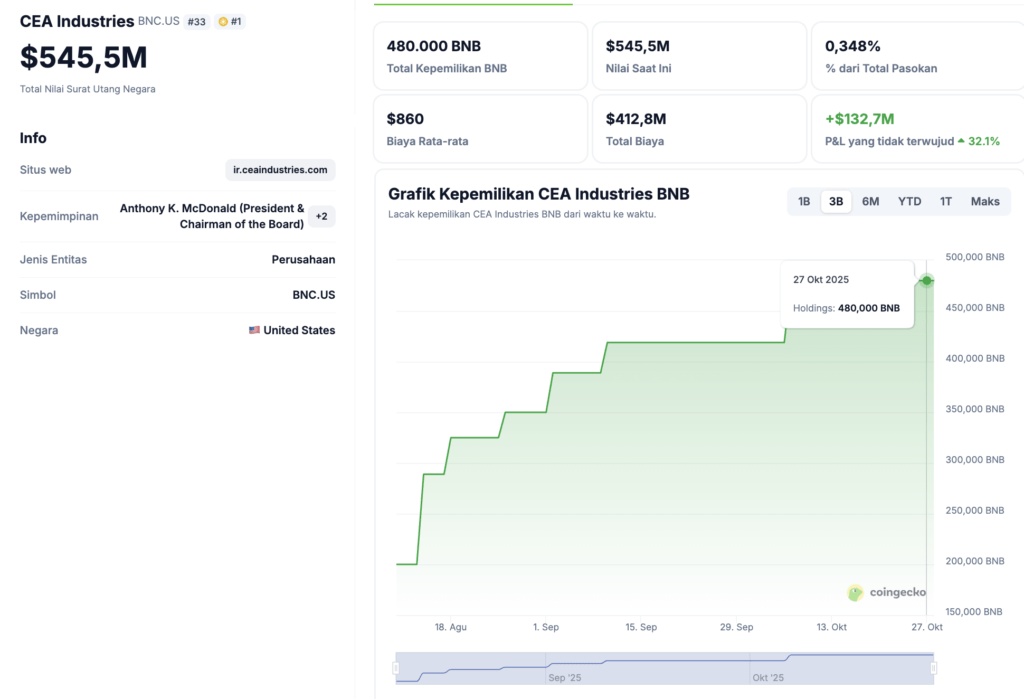This screenshot has width=1024, height=699.
Task: Switch chart to 6M range
Action: point(870,201)
